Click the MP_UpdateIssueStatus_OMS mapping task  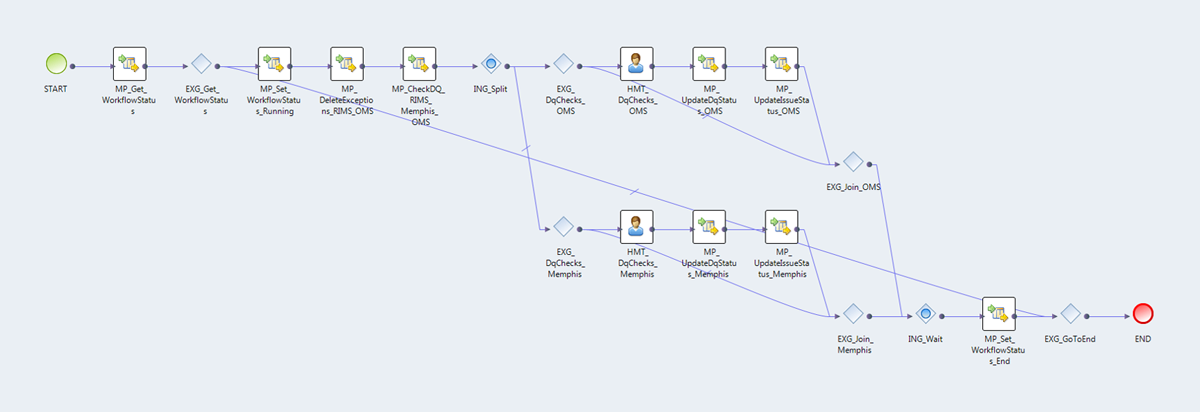coord(781,64)
